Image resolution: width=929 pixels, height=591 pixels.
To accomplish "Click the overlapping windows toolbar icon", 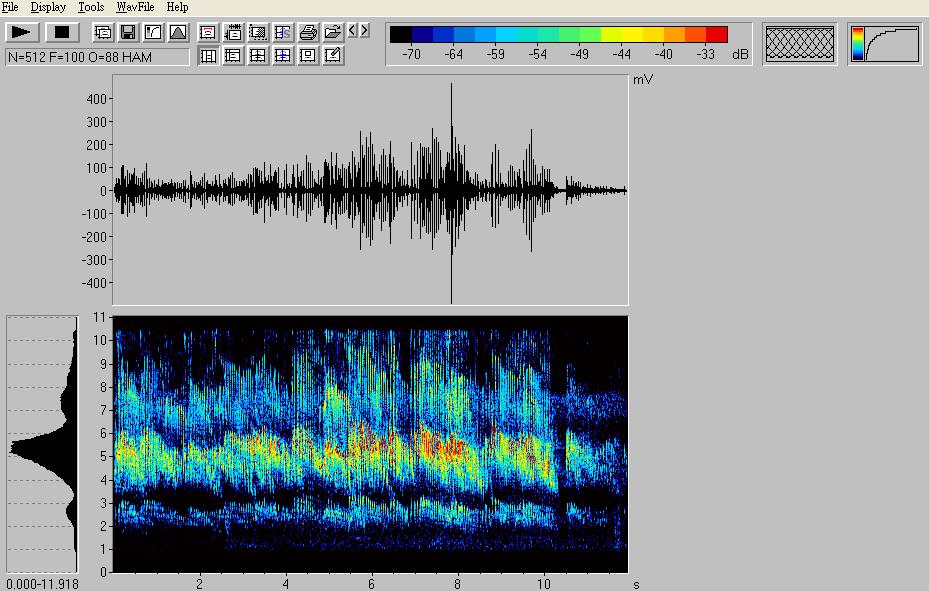I will (103, 33).
